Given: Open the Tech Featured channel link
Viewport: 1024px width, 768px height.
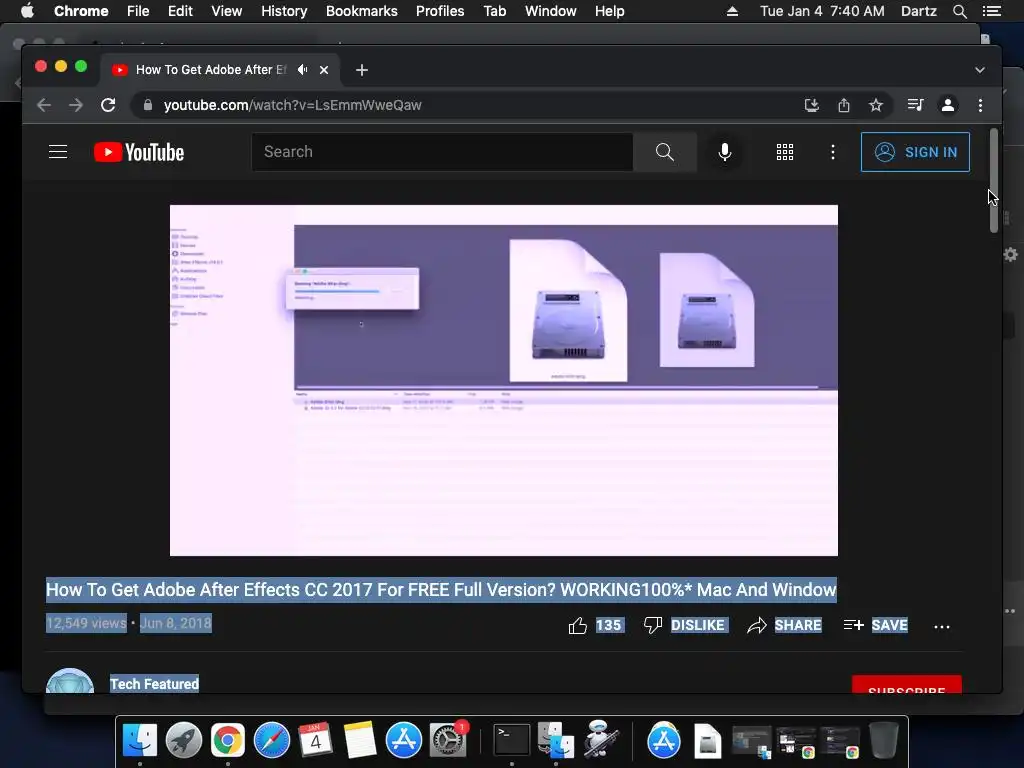Looking at the screenshot, I should pyautogui.click(x=154, y=684).
